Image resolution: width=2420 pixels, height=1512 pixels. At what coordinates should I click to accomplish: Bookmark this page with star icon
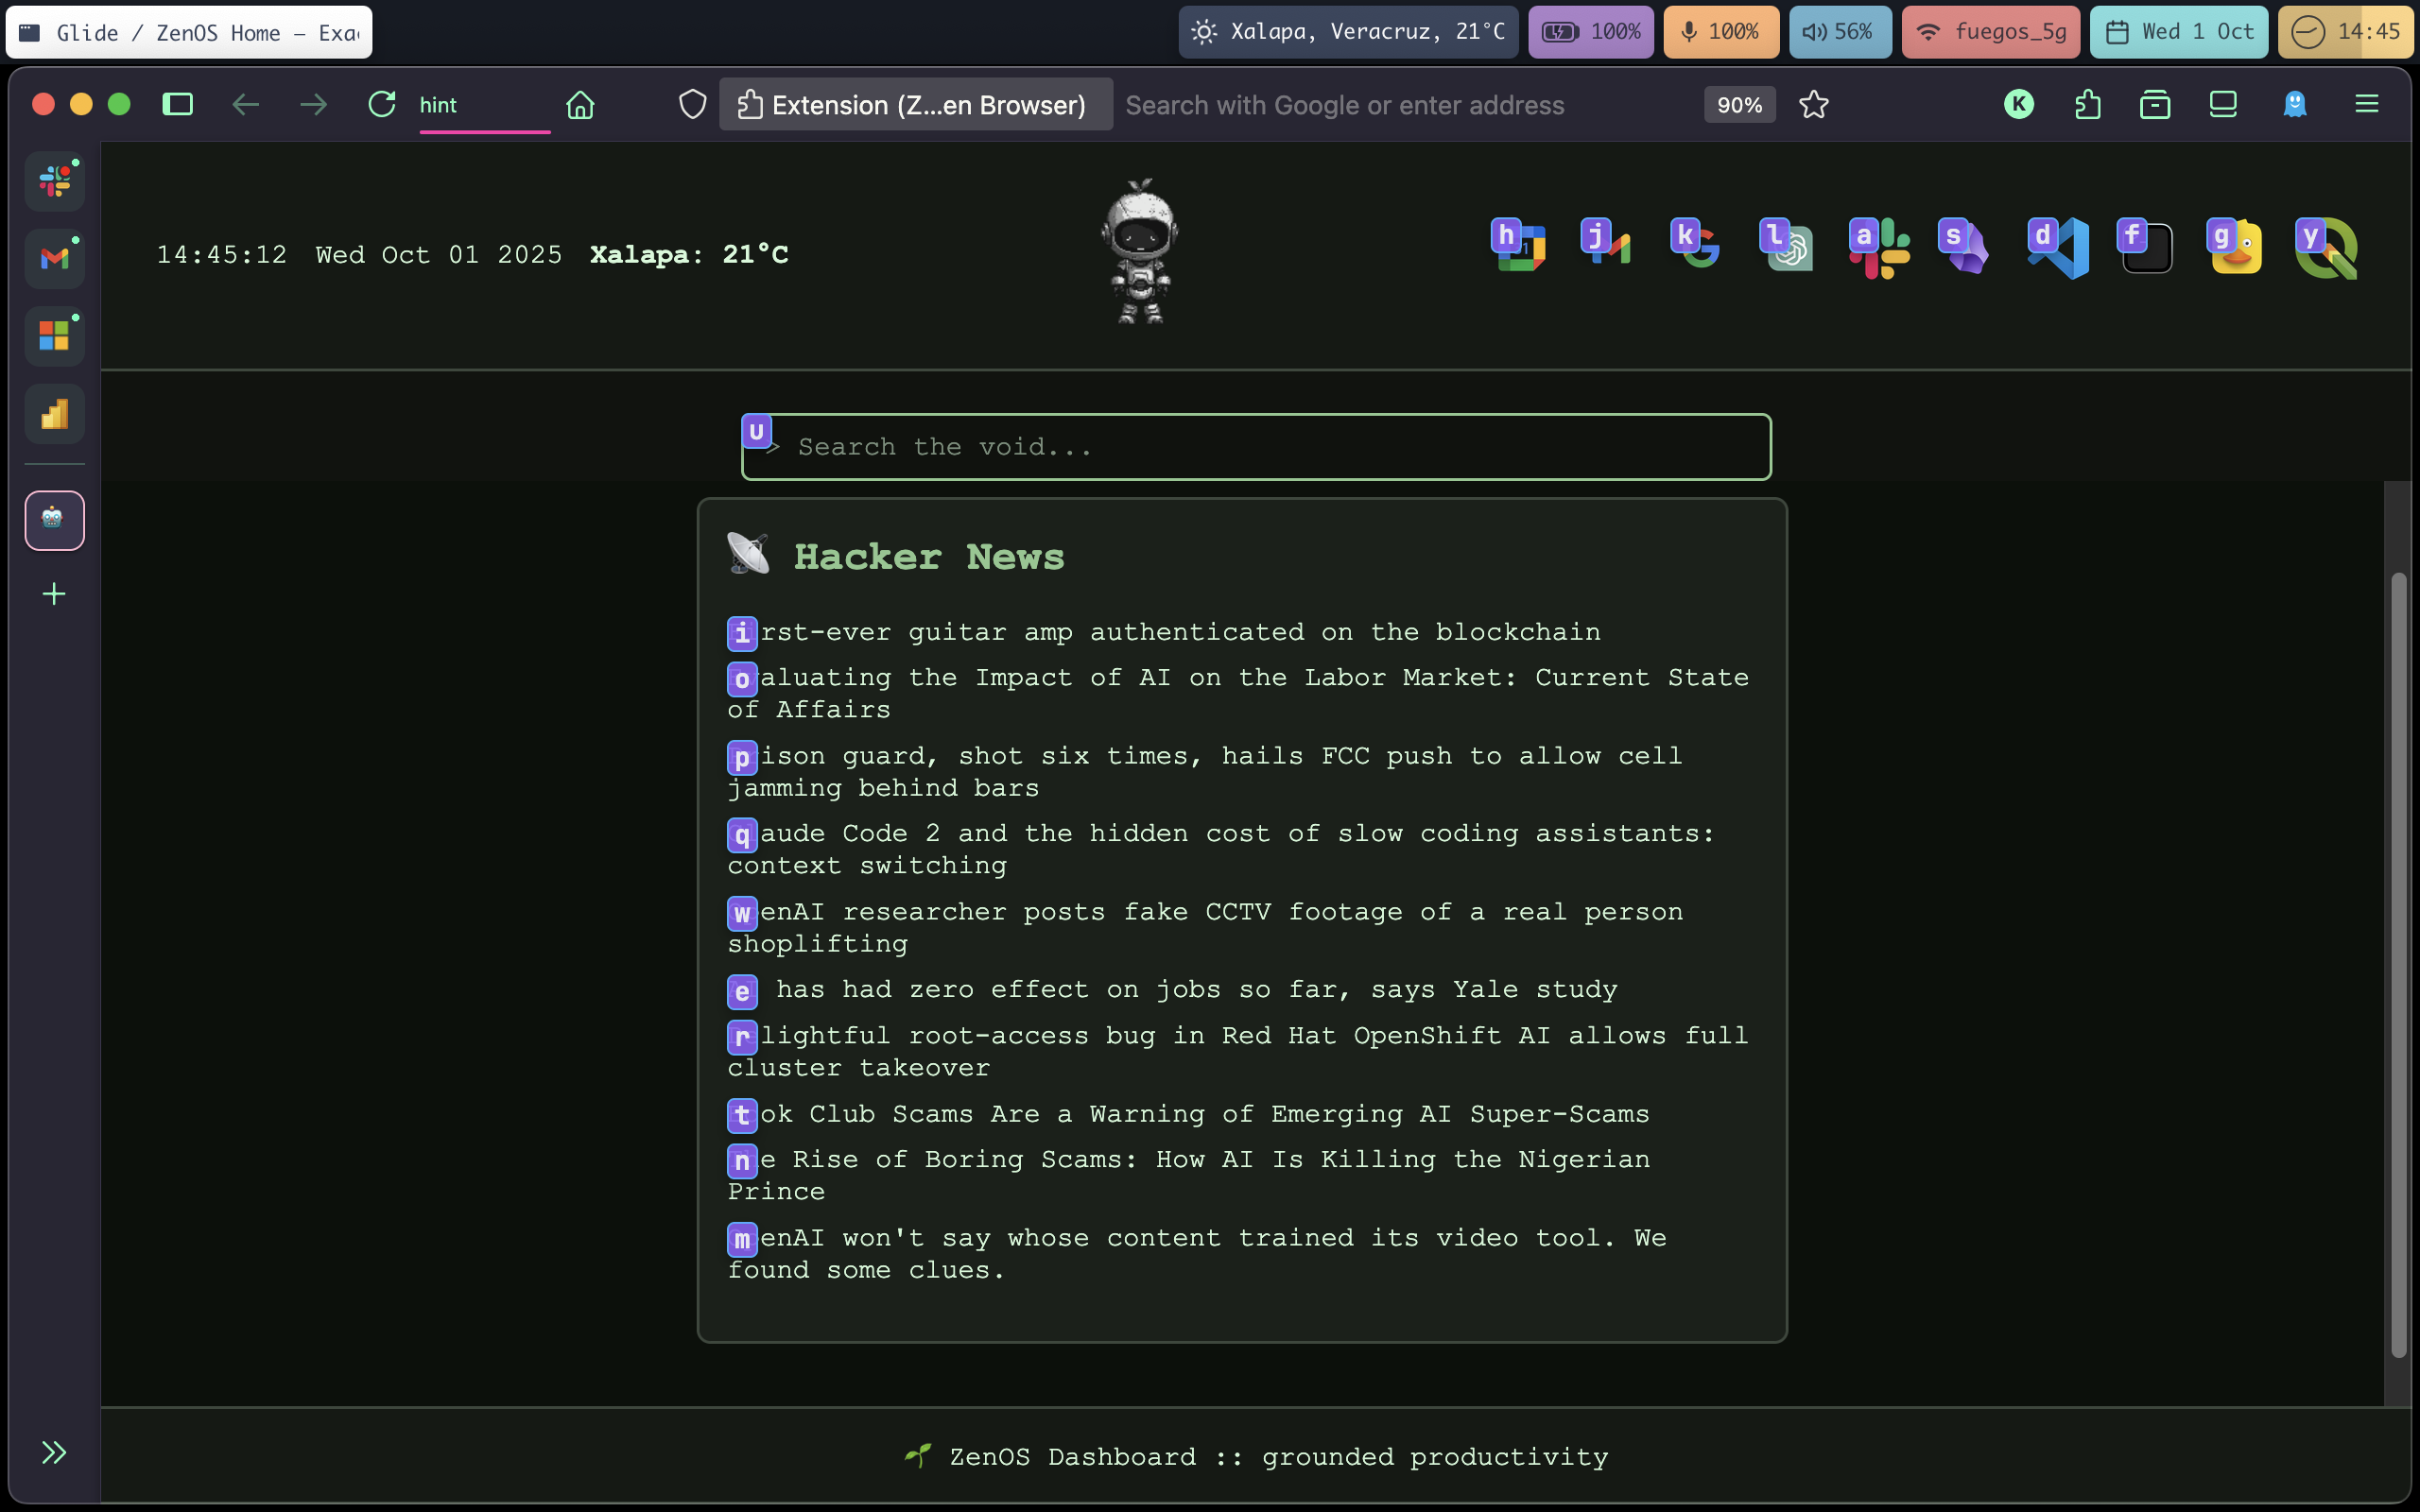click(x=1813, y=105)
